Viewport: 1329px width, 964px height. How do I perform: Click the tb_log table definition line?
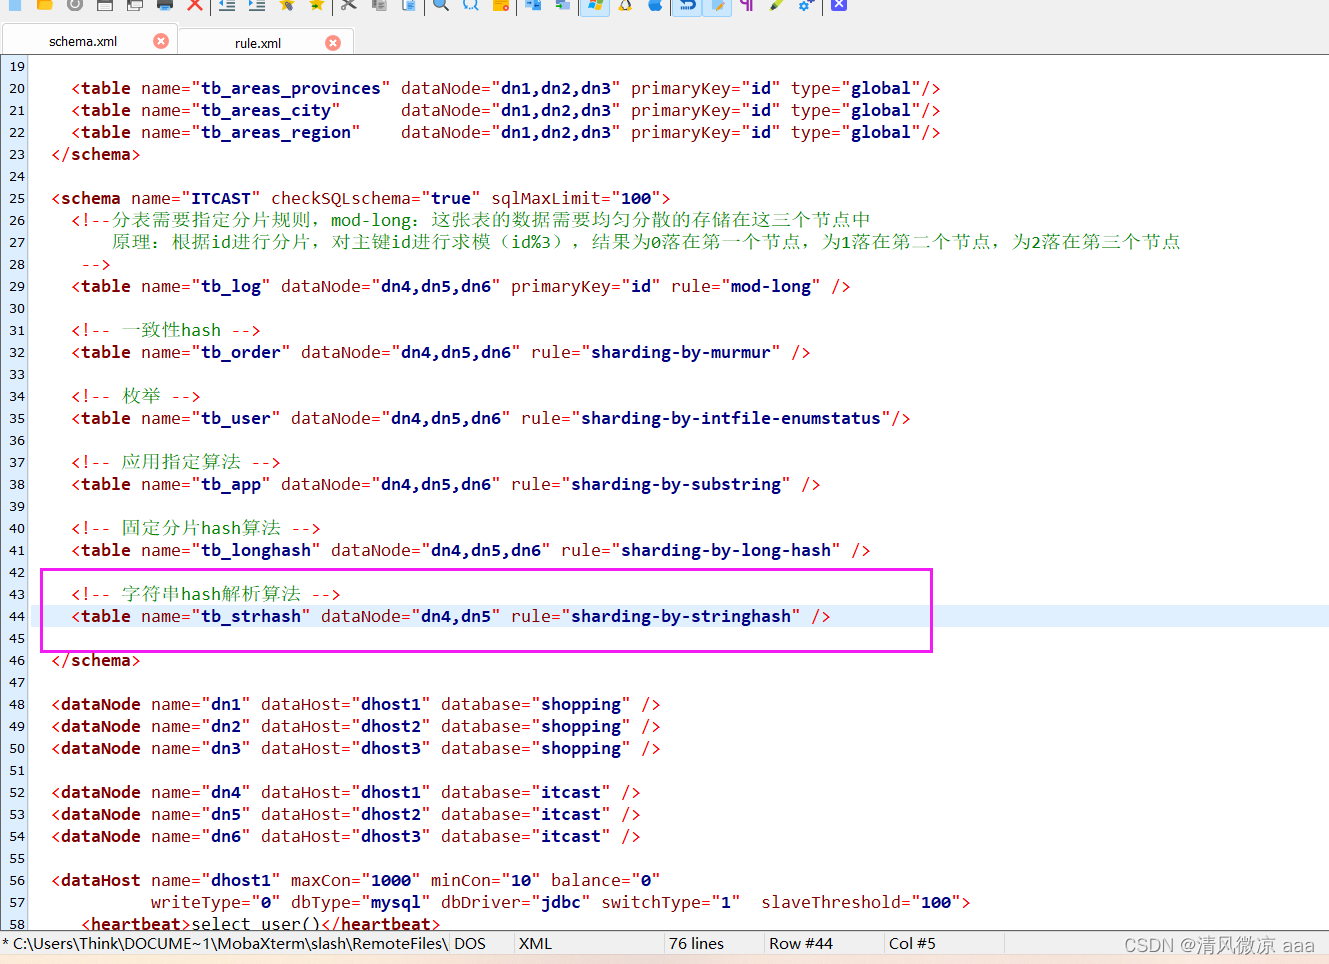click(460, 286)
